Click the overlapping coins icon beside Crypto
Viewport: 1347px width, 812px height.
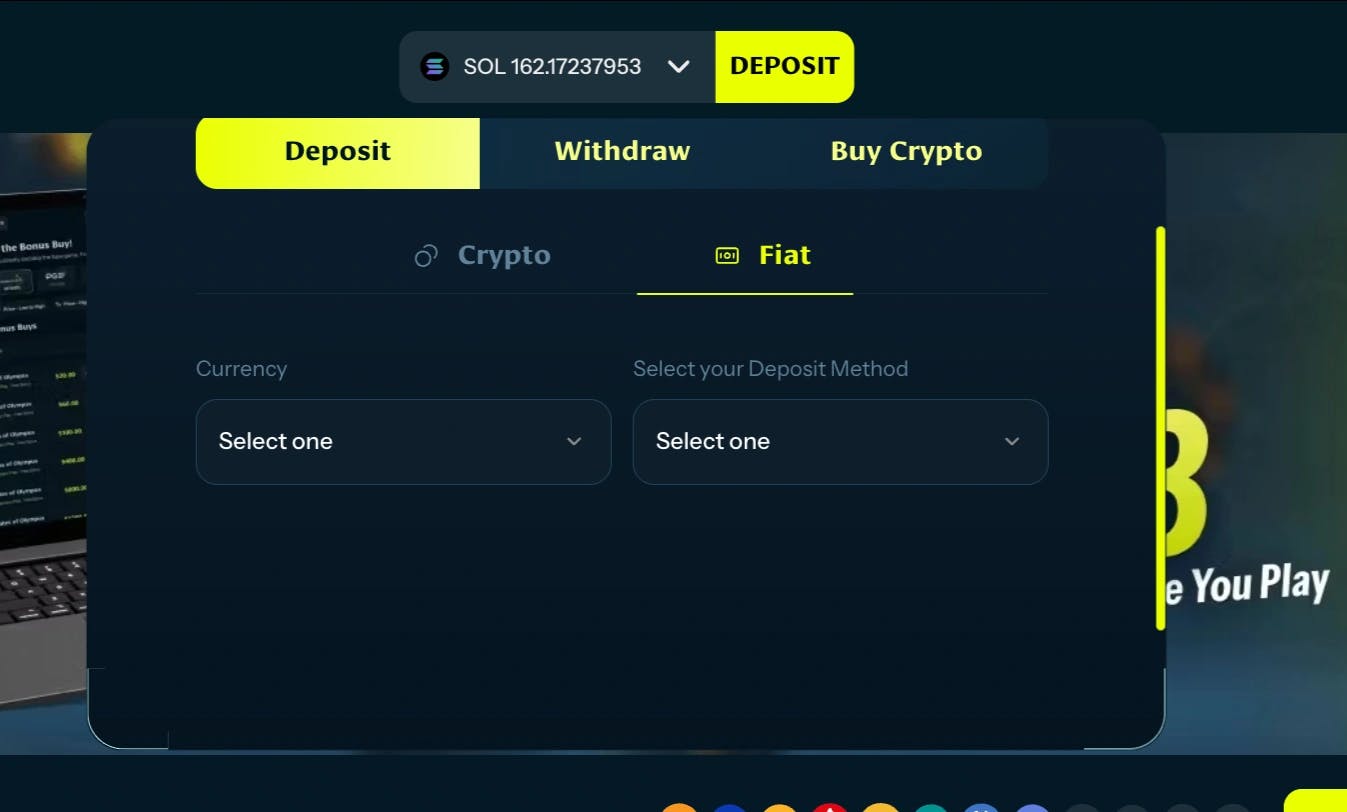click(426, 256)
